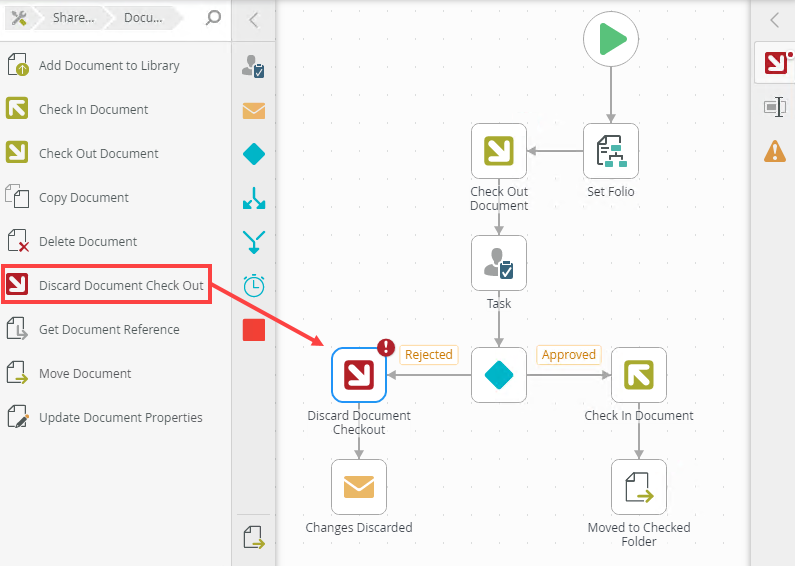Click the Copy Document label
Image resolution: width=795 pixels, height=566 pixels.
[84, 197]
